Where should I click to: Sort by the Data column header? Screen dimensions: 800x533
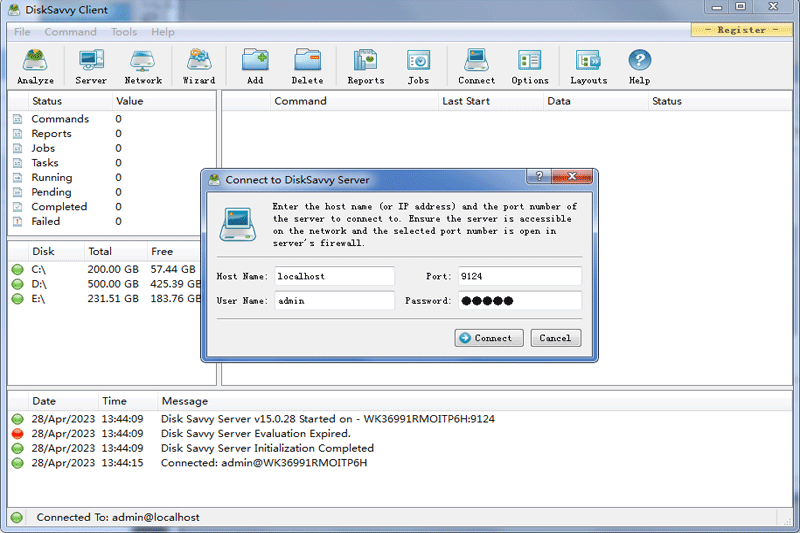(x=595, y=101)
